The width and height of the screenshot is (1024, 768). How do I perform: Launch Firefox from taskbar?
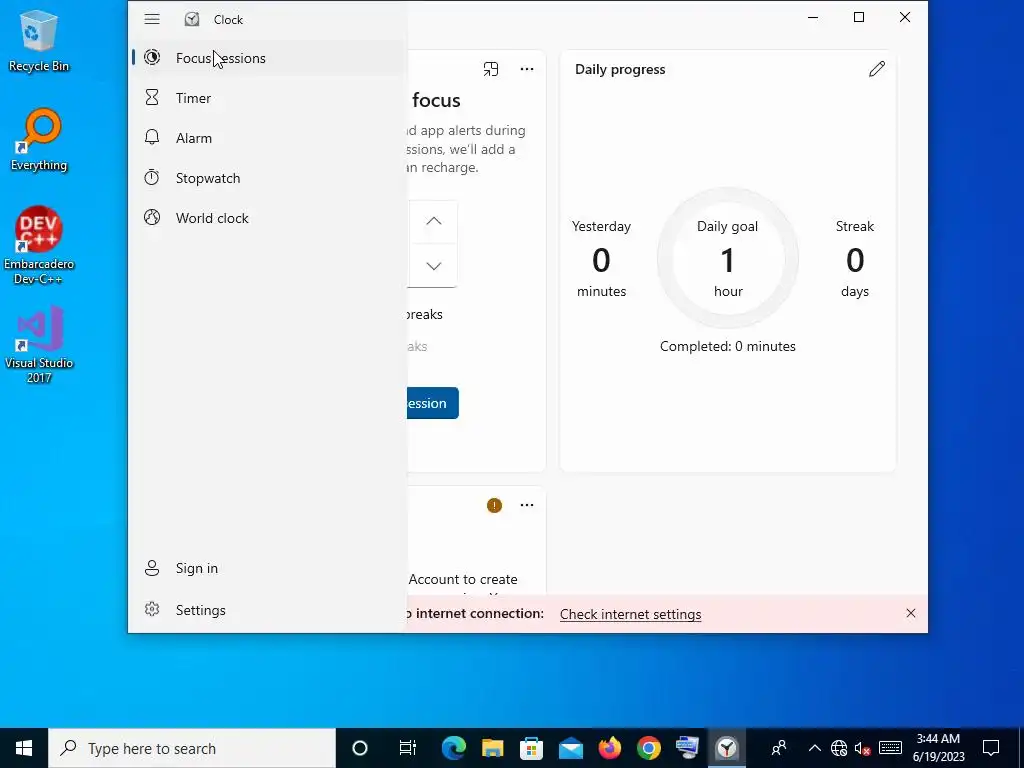point(610,748)
